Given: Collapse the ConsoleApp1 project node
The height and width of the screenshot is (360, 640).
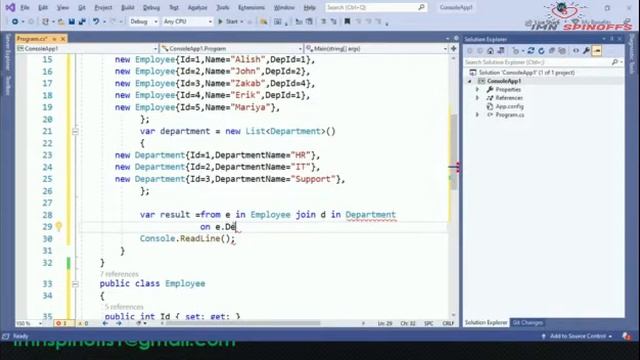Looking at the screenshot, I should point(470,81).
